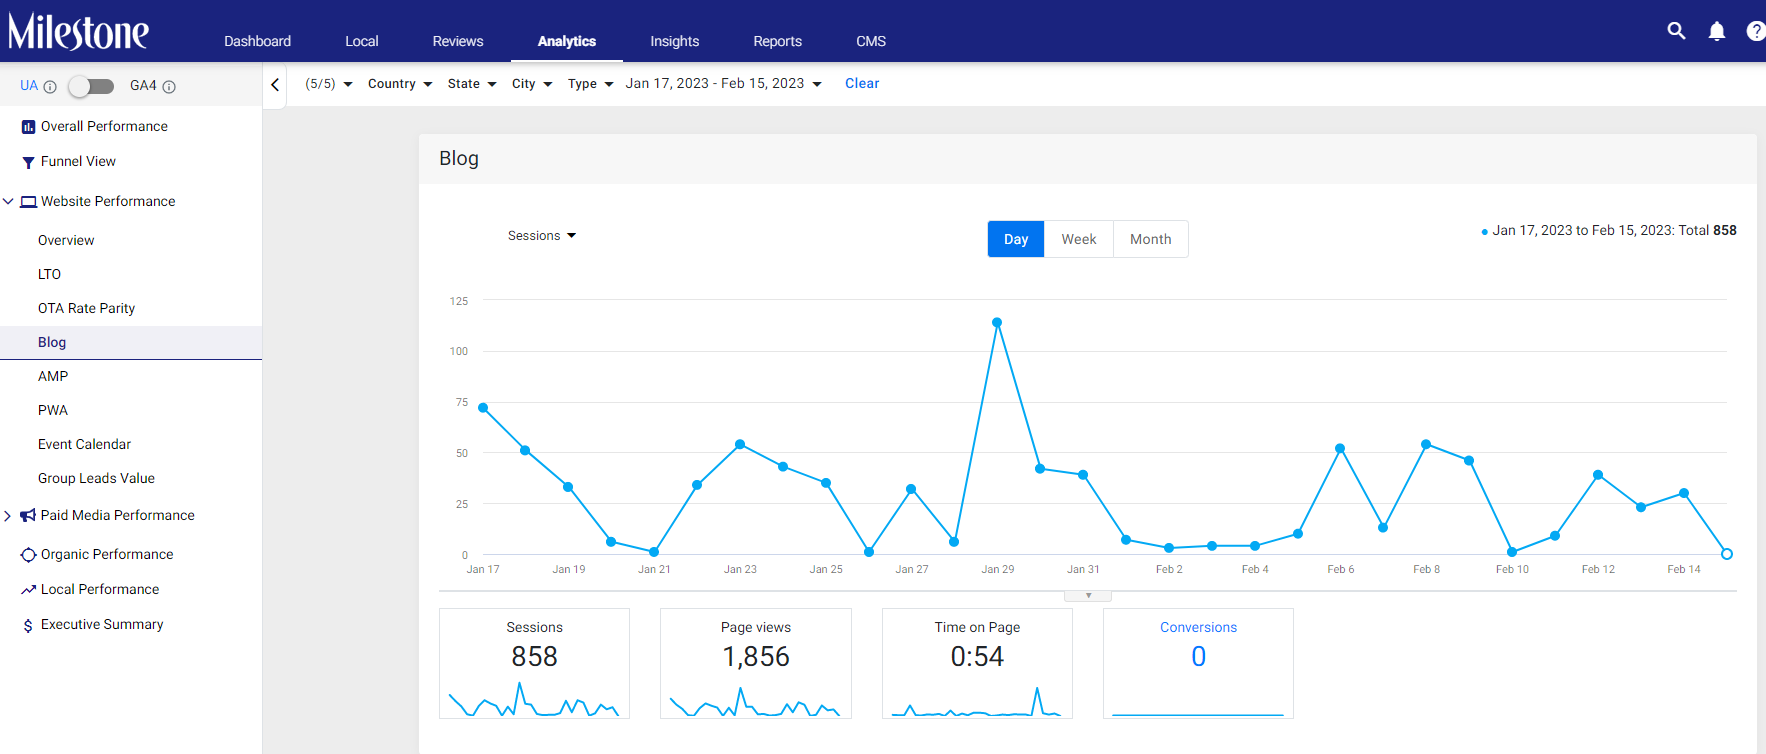Click the Jan 29 peak data point
1766x754 pixels.
997,323
